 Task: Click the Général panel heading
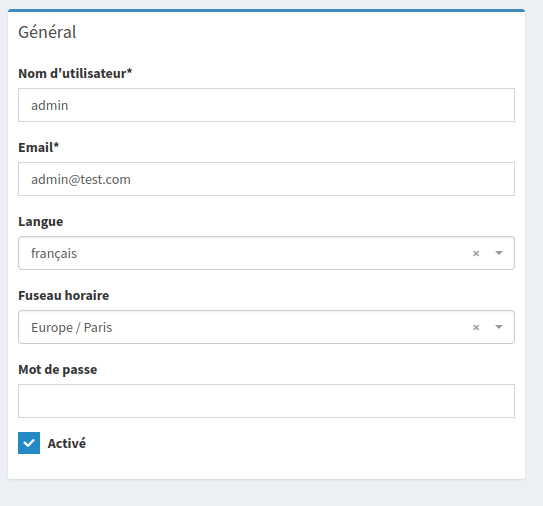[x=47, y=32]
